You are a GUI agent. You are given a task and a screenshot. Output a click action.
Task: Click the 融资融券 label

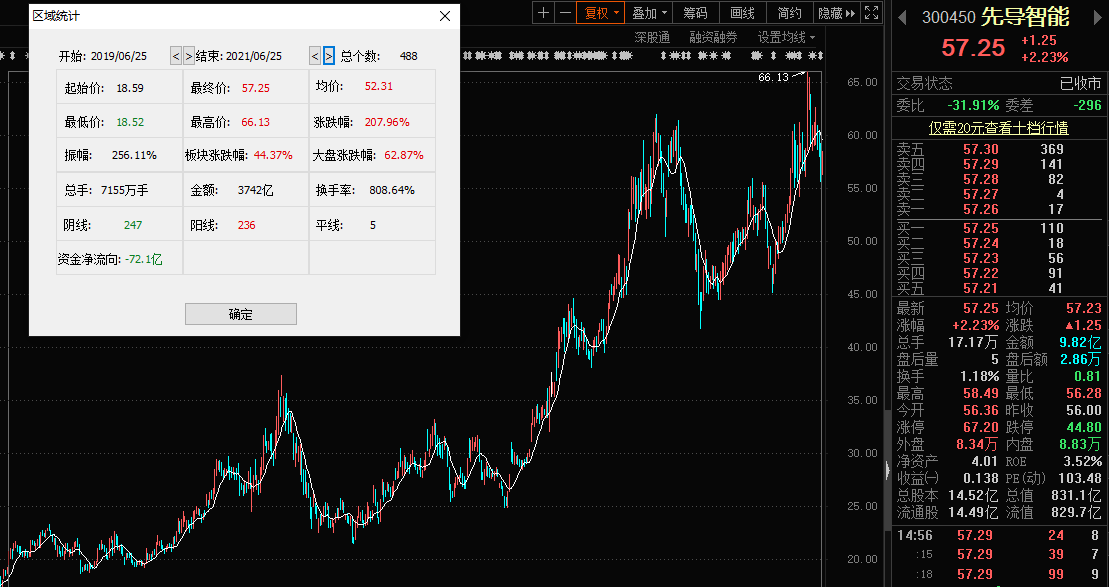pos(713,37)
